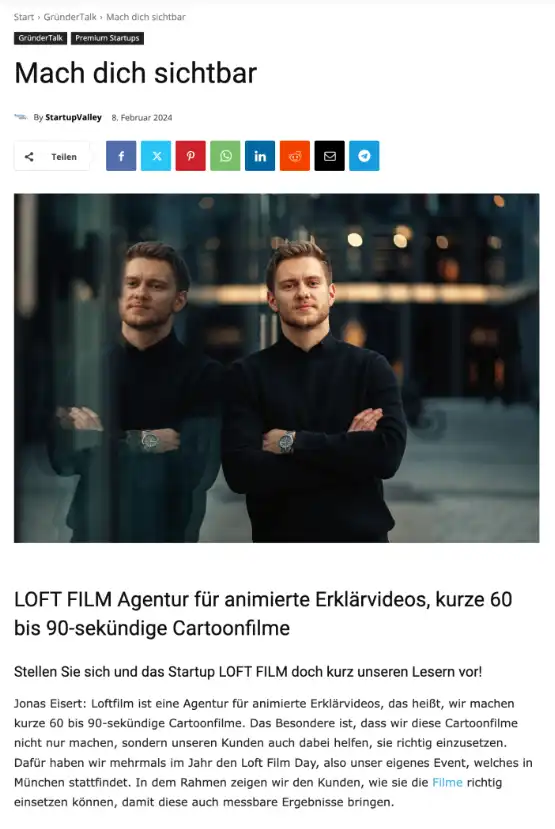The width and height of the screenshot is (555, 829).
Task: Go to Start in the breadcrumb
Action: pos(24,17)
